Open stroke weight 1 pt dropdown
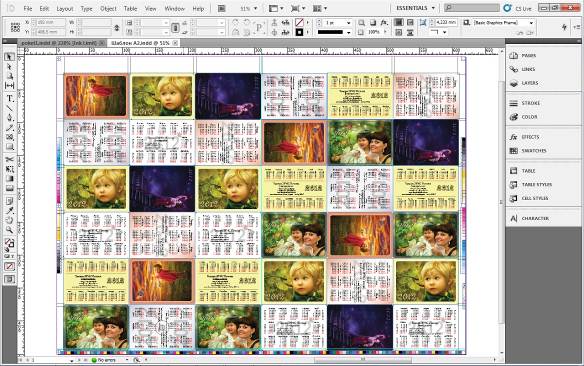 point(349,23)
